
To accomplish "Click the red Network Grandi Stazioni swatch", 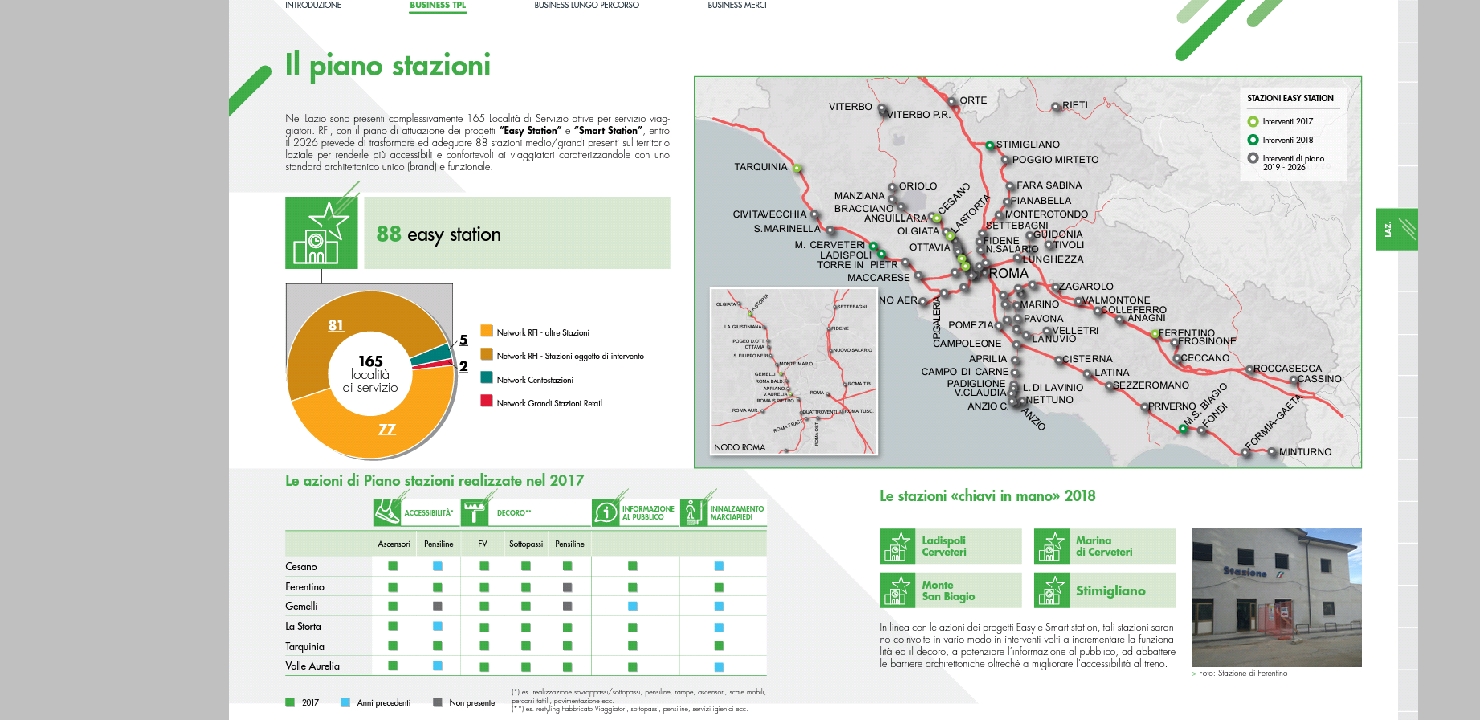I will tap(486, 403).
